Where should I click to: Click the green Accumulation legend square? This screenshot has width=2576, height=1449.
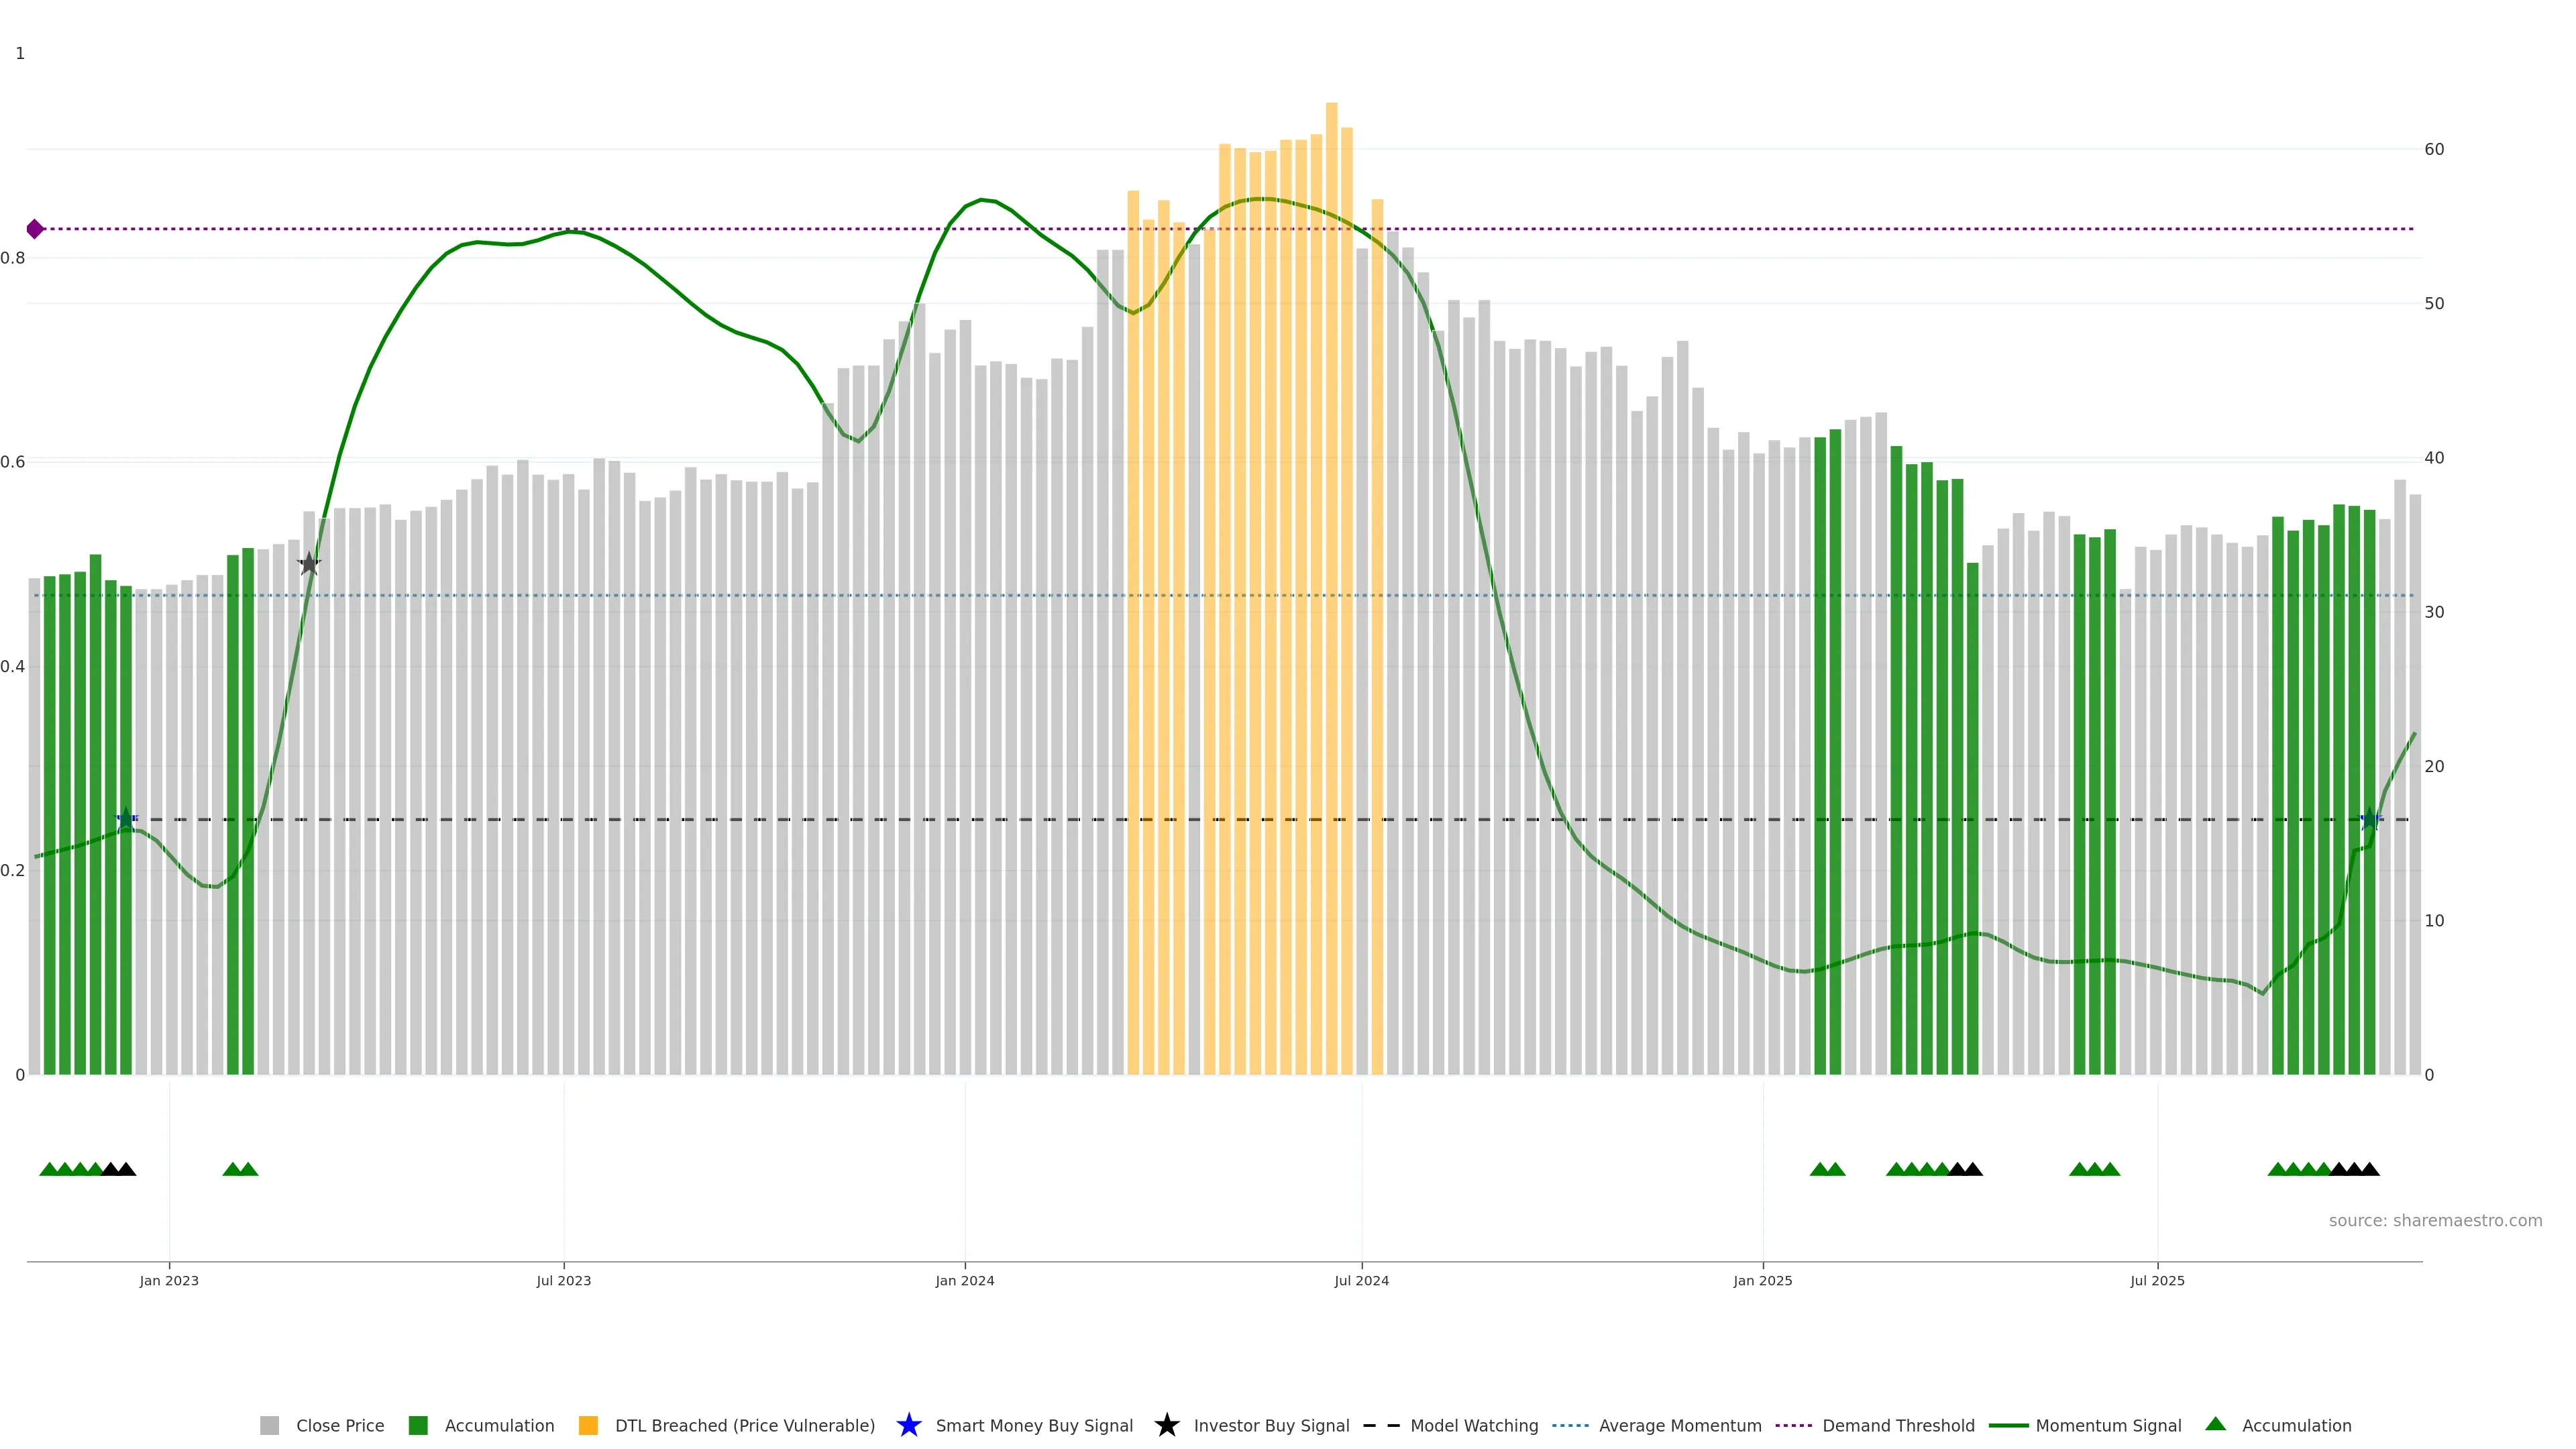(x=418, y=1425)
